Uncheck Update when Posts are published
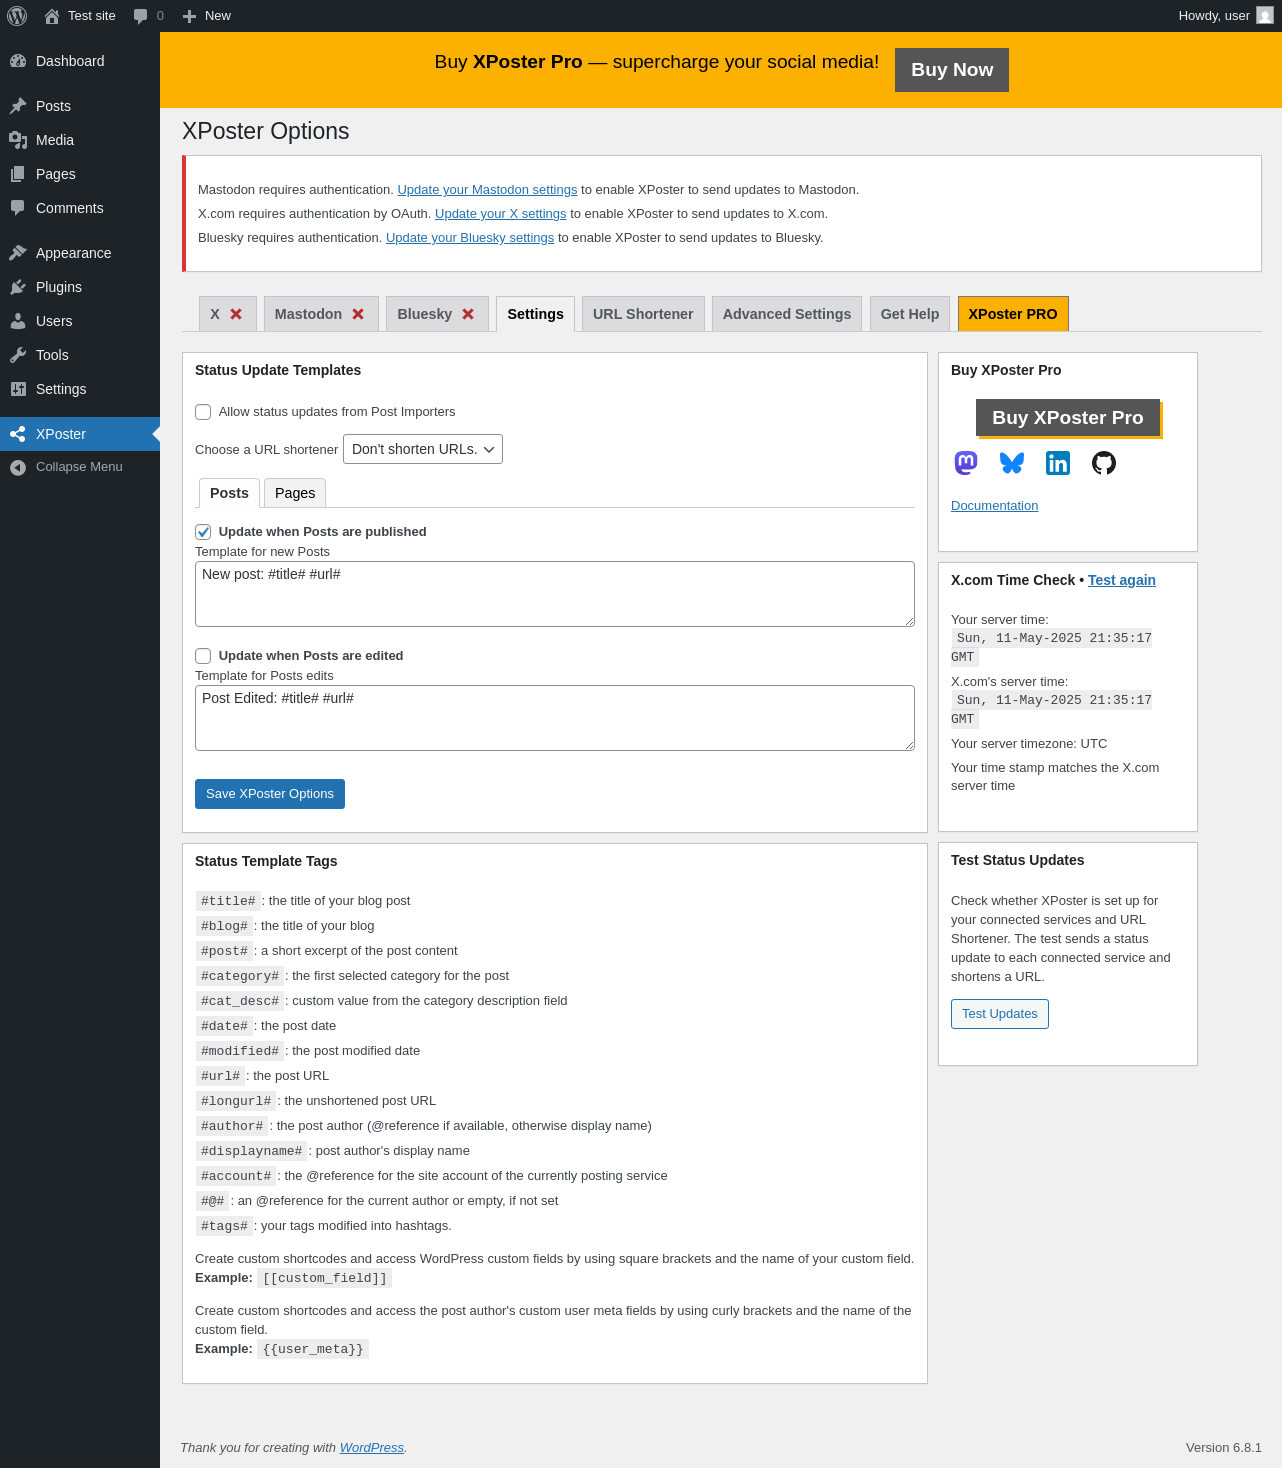Viewport: 1282px width, 1468px height. [x=203, y=532]
